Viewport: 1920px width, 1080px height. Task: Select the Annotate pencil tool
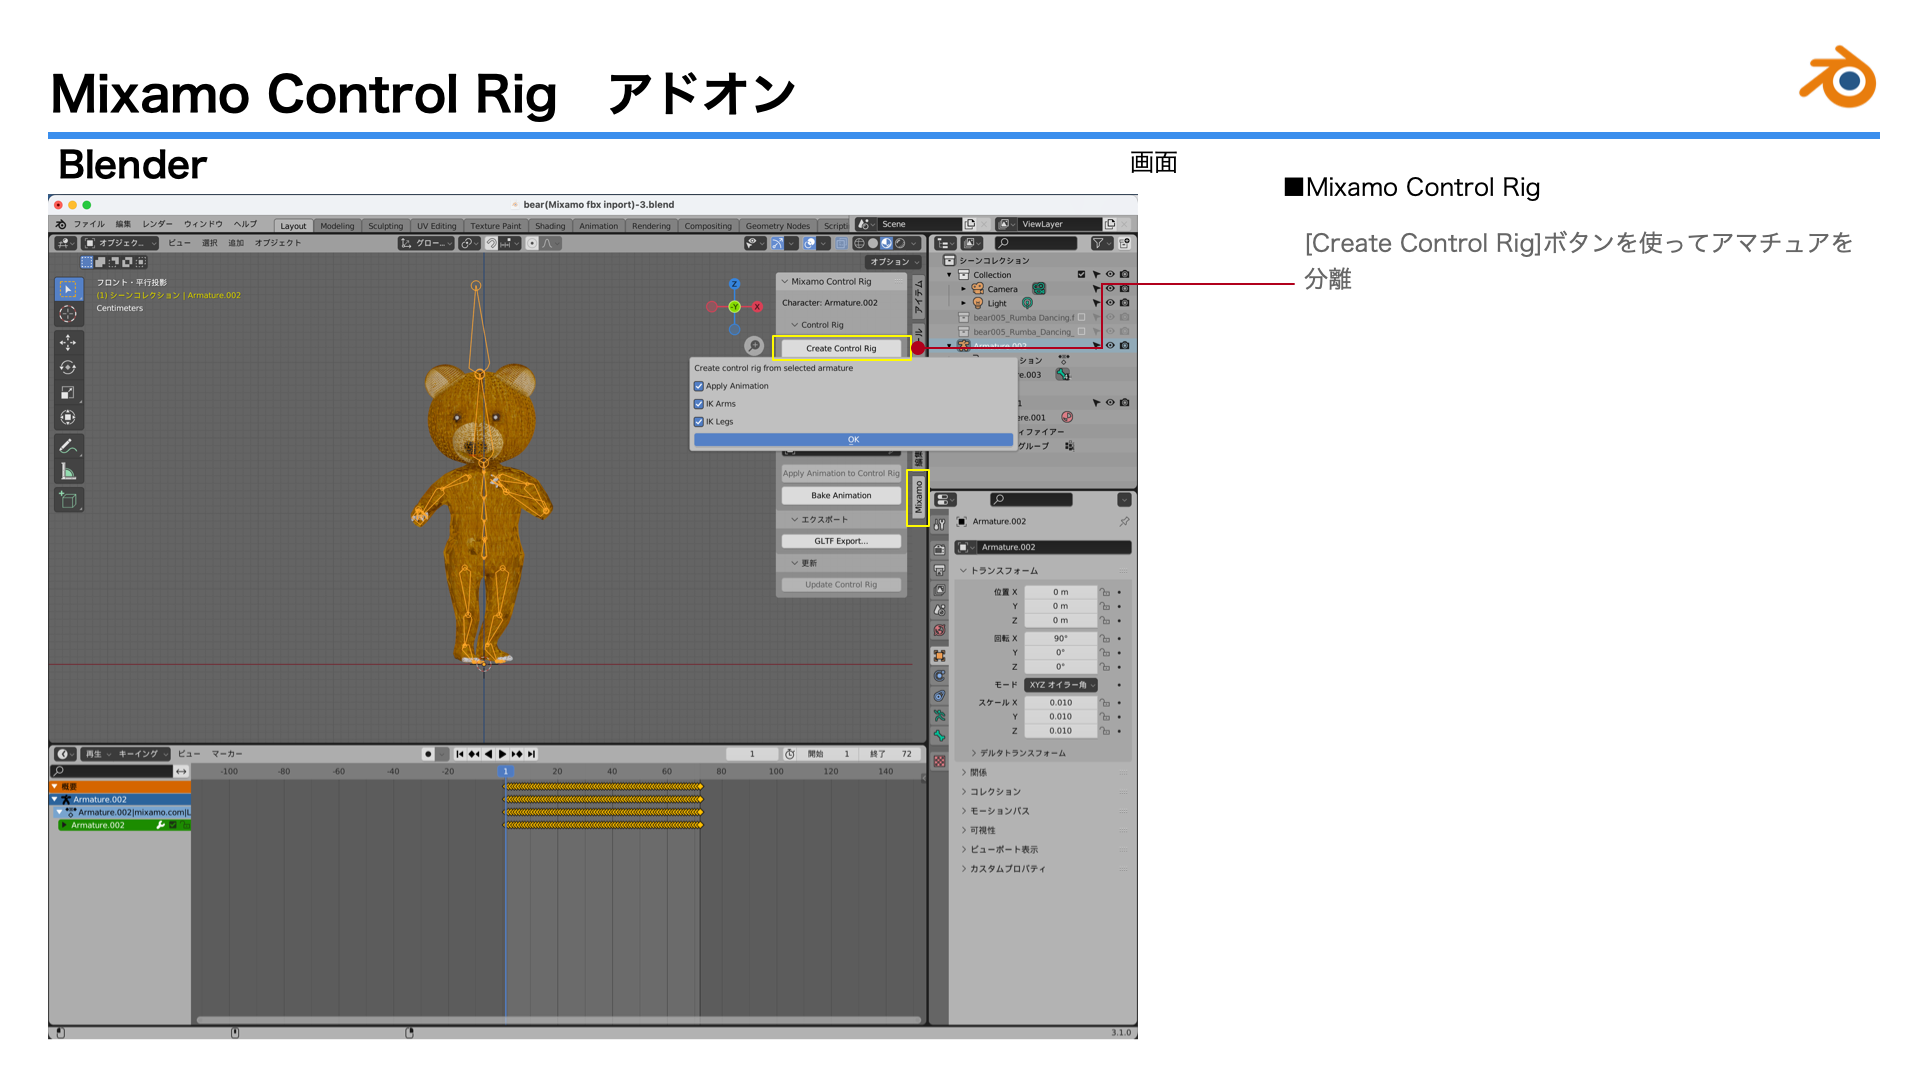tap(68, 447)
